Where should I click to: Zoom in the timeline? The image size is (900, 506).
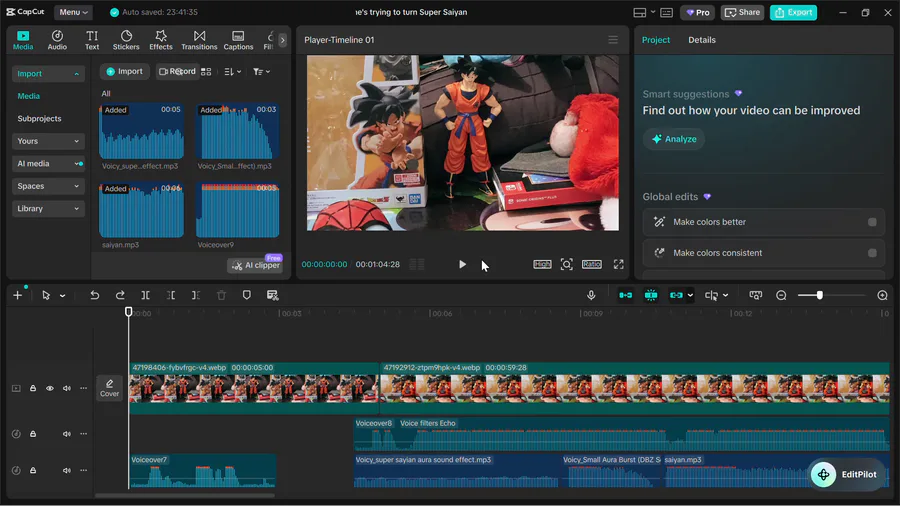(x=882, y=295)
